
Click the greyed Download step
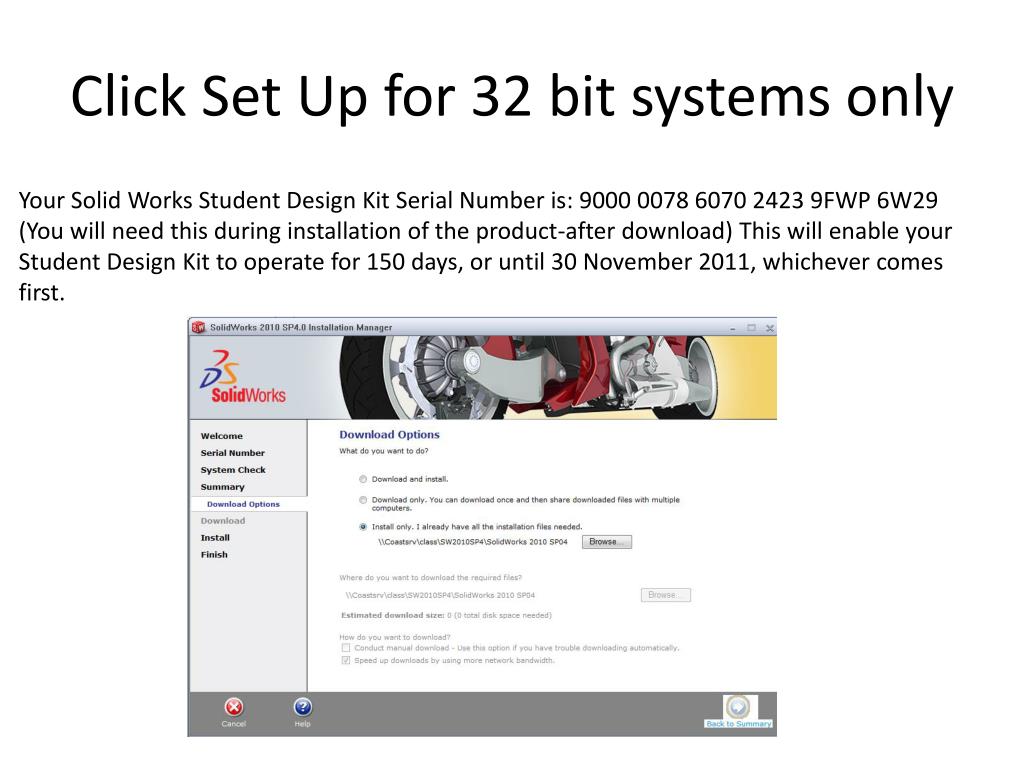coord(223,521)
